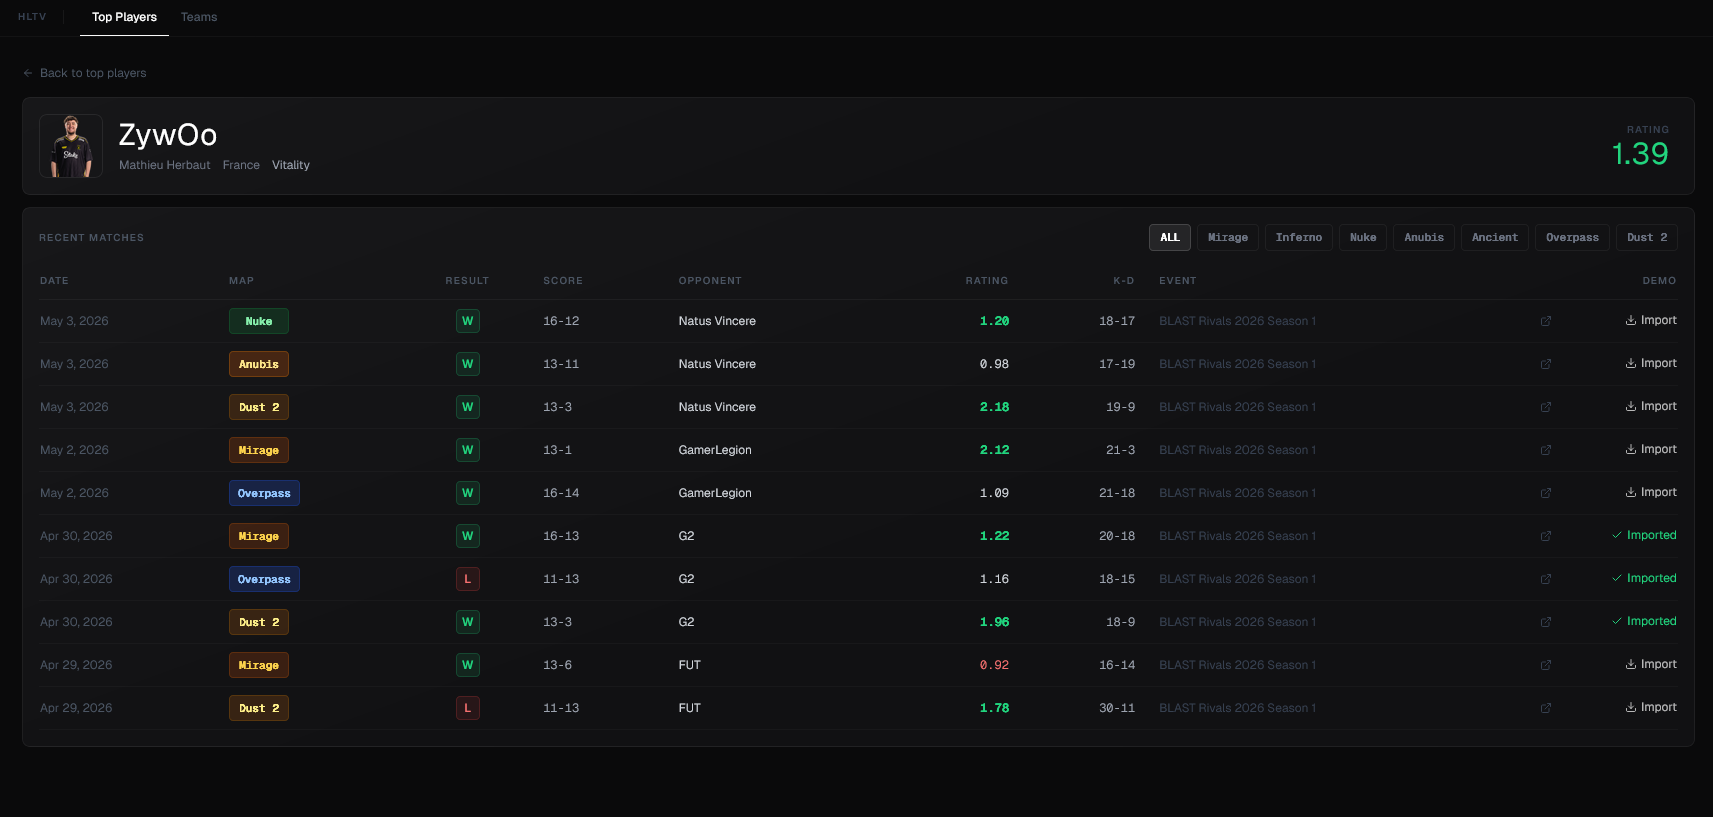Open the Vitality team link
The image size is (1713, 817).
point(291,165)
